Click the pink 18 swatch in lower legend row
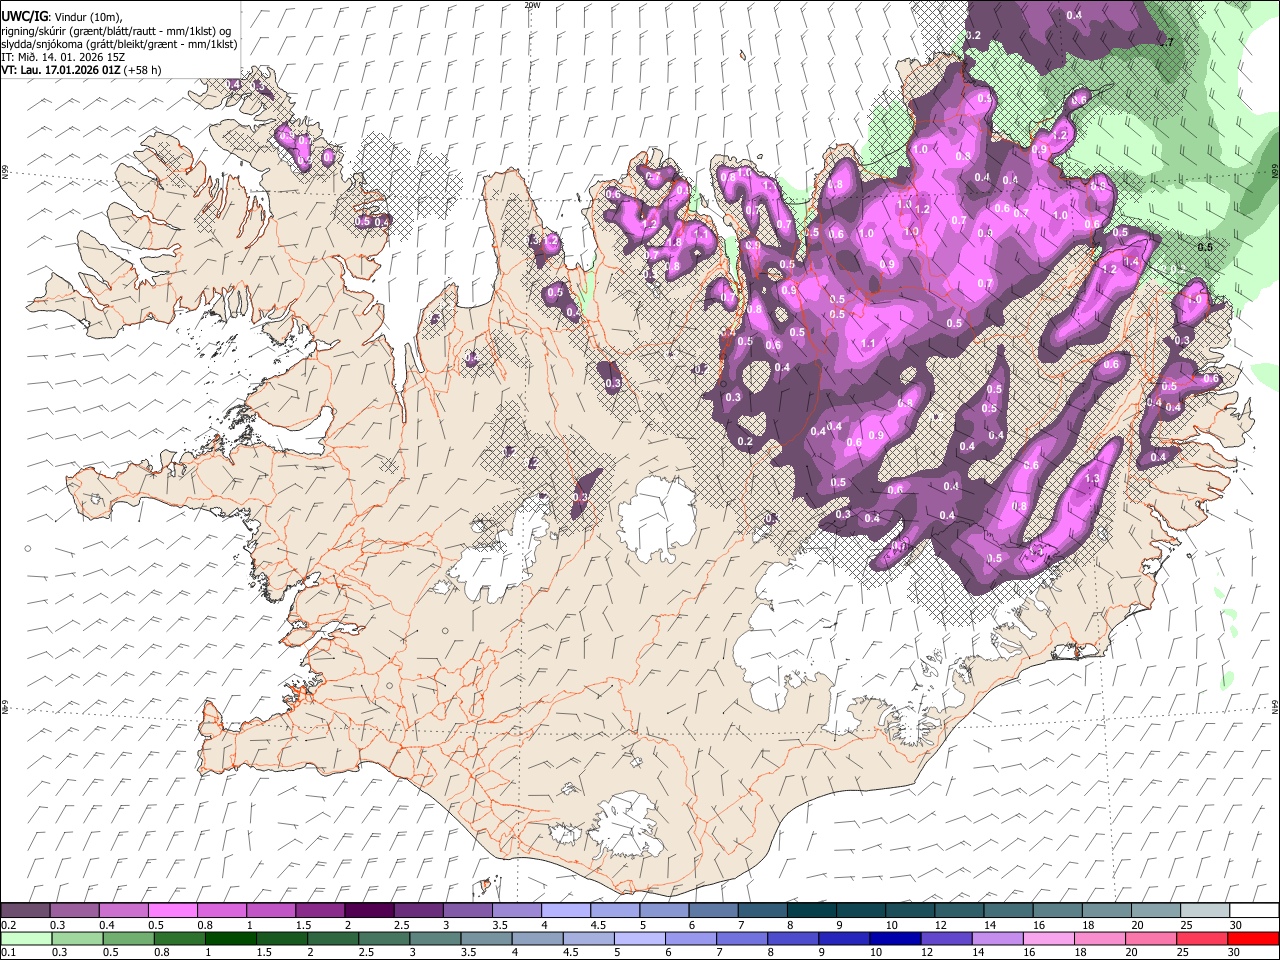 (1099, 939)
